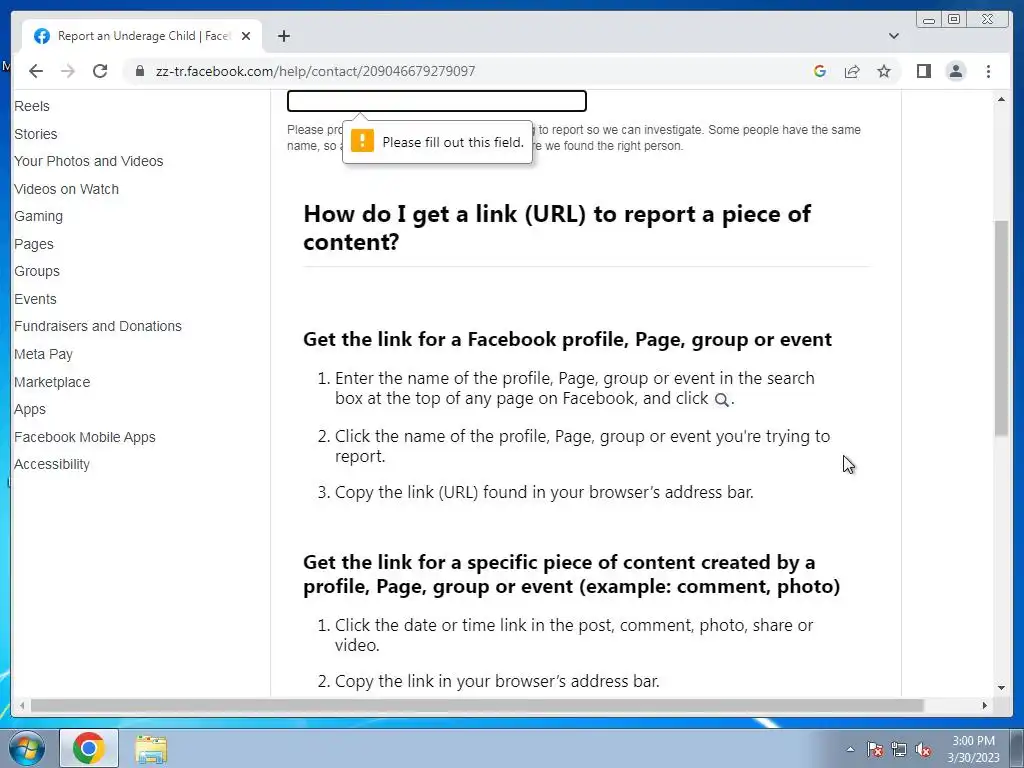Viewport: 1024px width, 768px height.
Task: Select the Report an Underage Child tab
Action: click(142, 36)
